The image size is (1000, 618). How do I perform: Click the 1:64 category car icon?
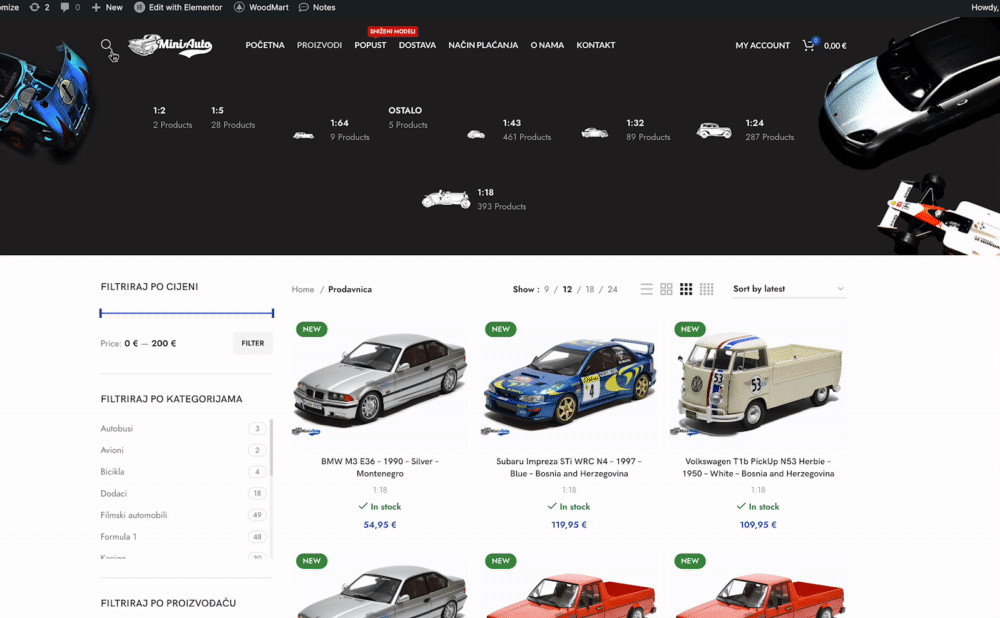pyautogui.click(x=304, y=135)
